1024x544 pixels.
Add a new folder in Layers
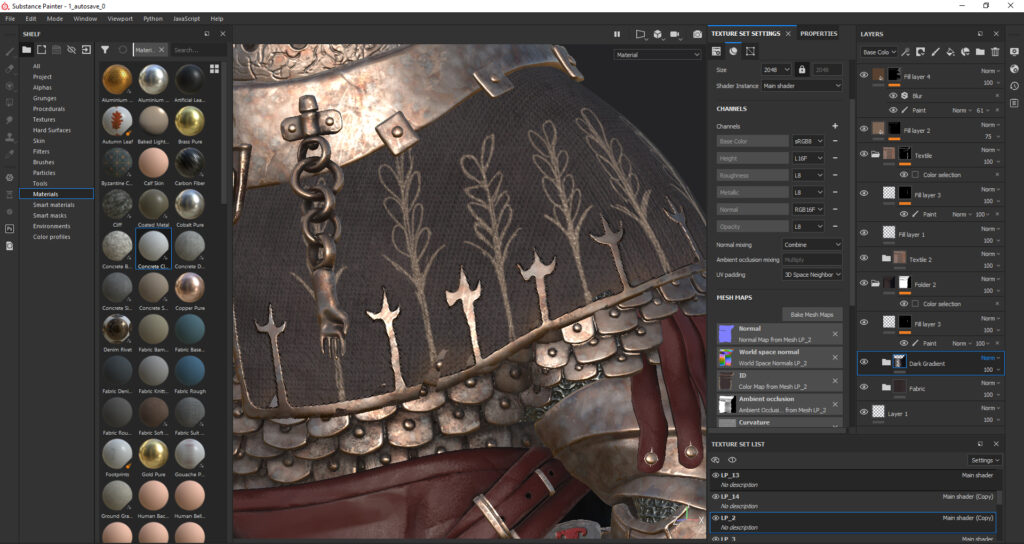[980, 52]
